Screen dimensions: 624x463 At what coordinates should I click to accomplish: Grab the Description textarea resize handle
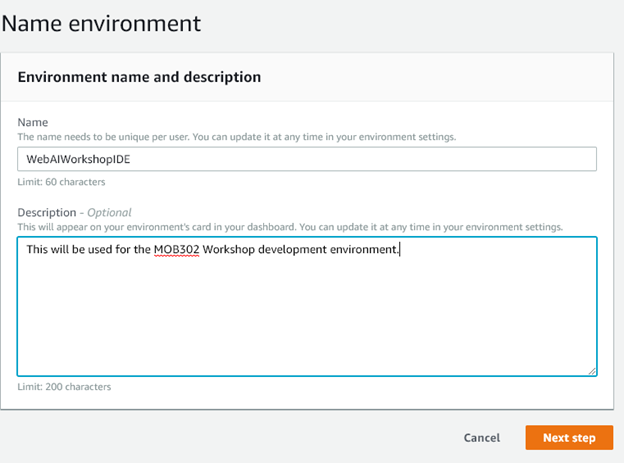click(592, 371)
